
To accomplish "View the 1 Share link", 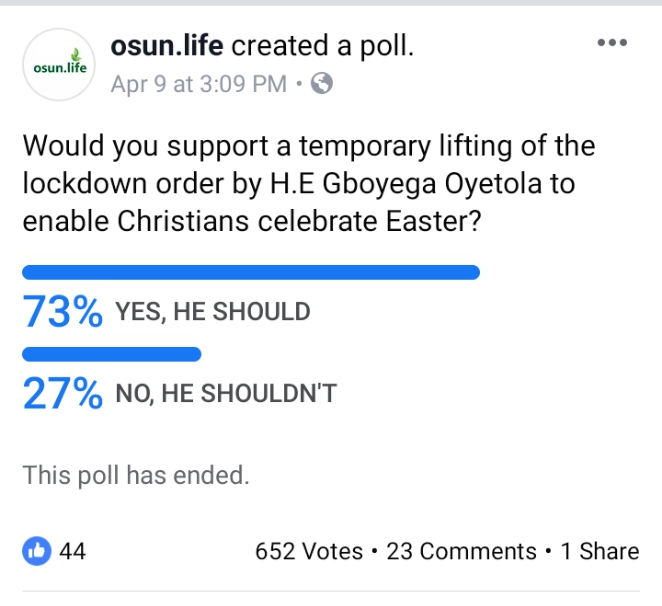I will pos(600,551).
